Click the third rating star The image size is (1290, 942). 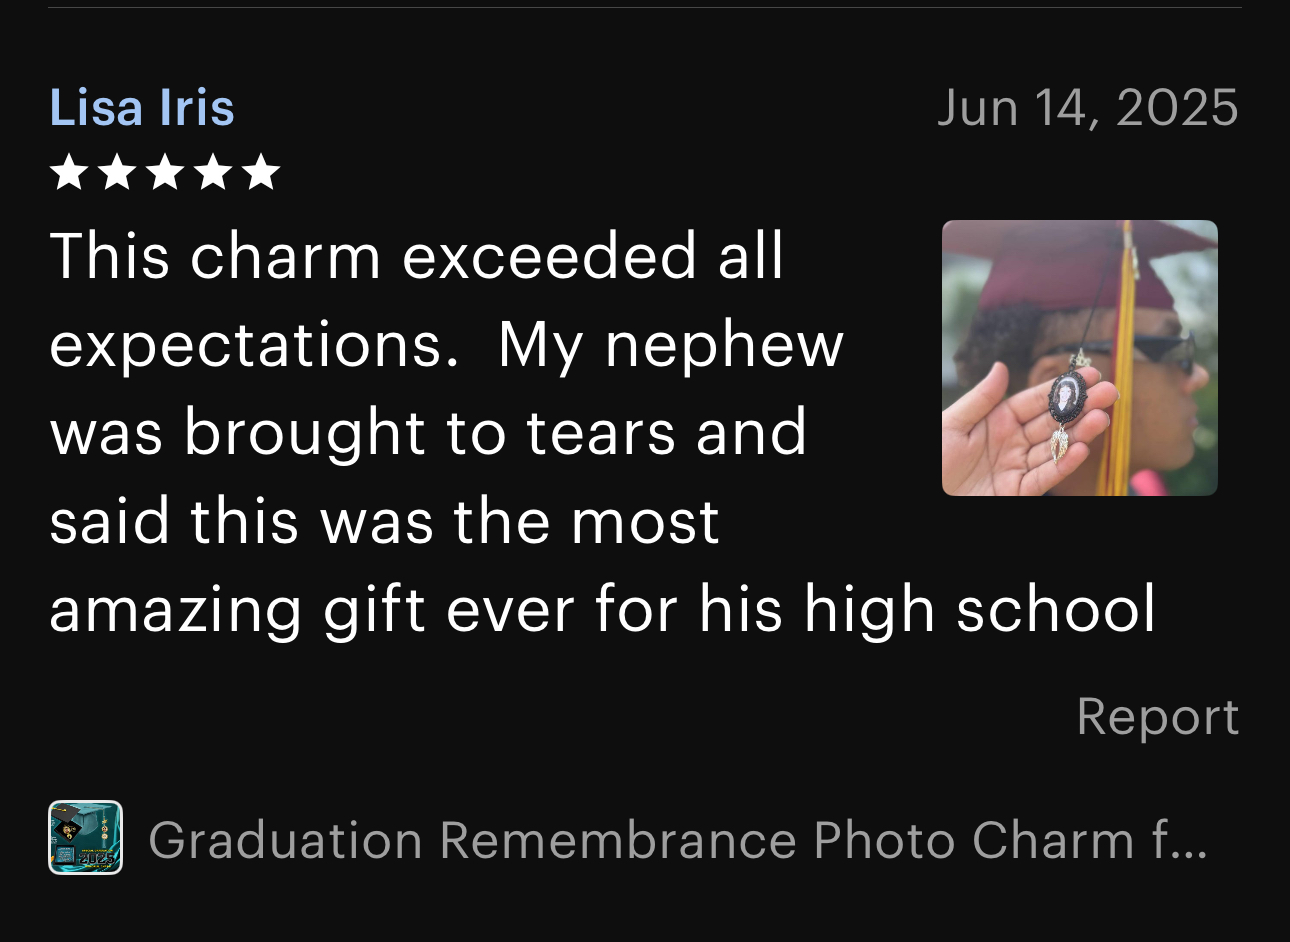click(165, 172)
